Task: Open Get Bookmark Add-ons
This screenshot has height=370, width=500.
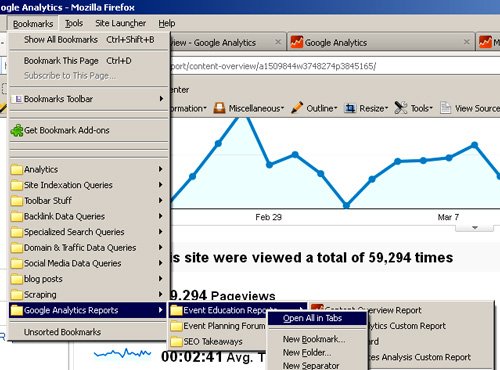Action: [x=89, y=130]
